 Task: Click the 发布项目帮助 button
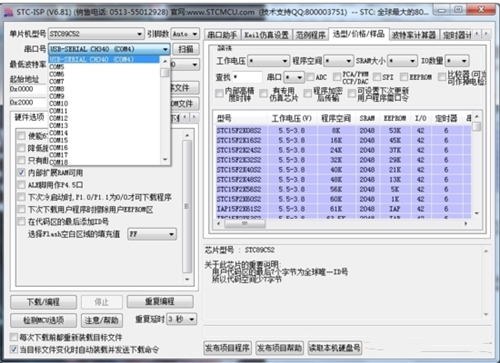click(x=280, y=348)
